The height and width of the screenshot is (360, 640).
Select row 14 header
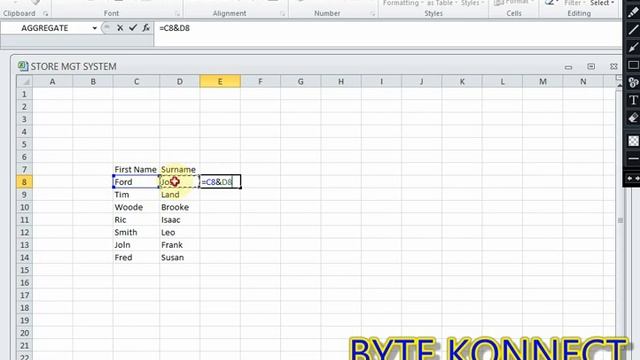[x=24, y=258]
